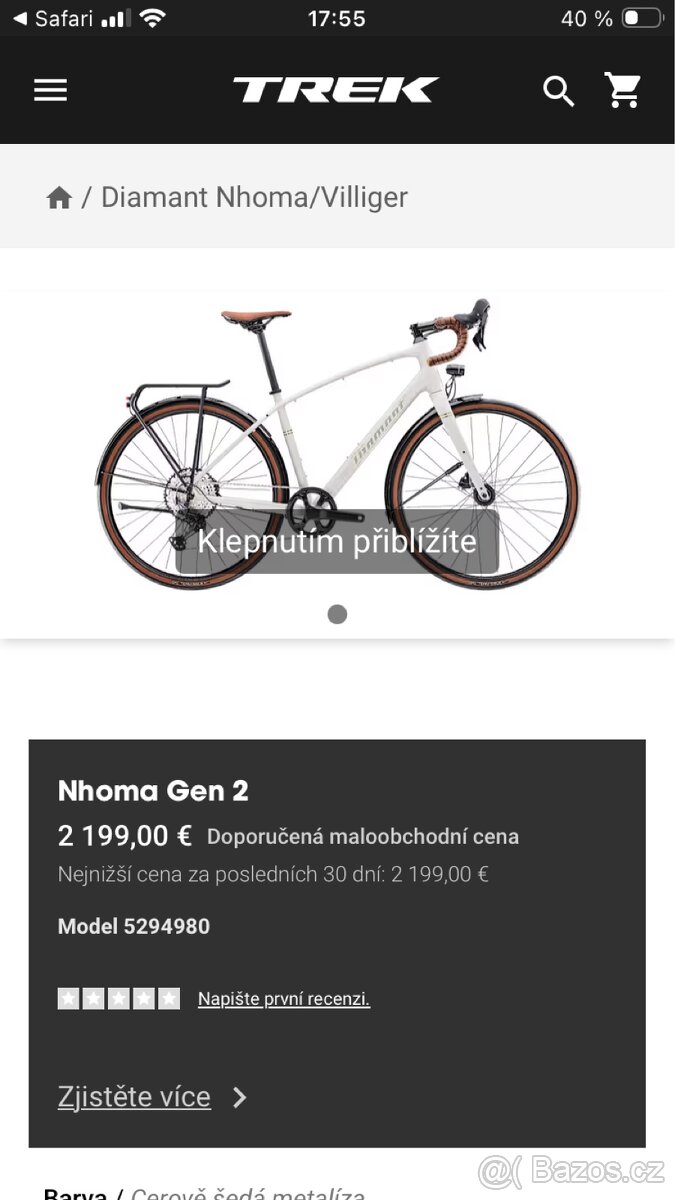Click the Model 5294980 text
The image size is (675, 1200).
click(x=134, y=926)
